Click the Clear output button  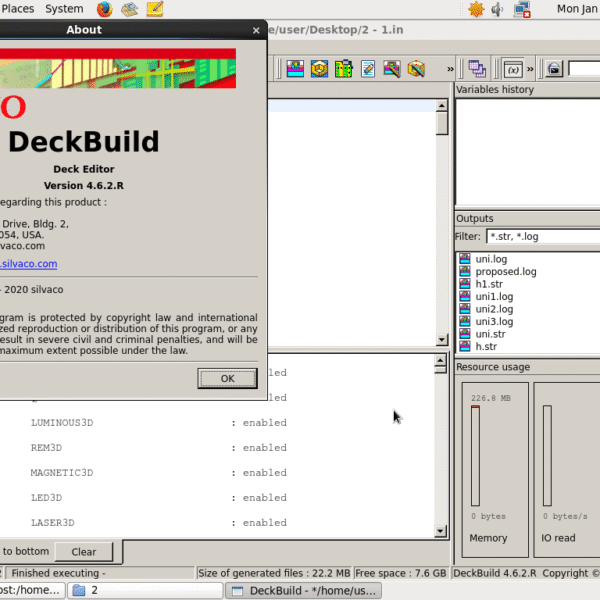pos(84,552)
